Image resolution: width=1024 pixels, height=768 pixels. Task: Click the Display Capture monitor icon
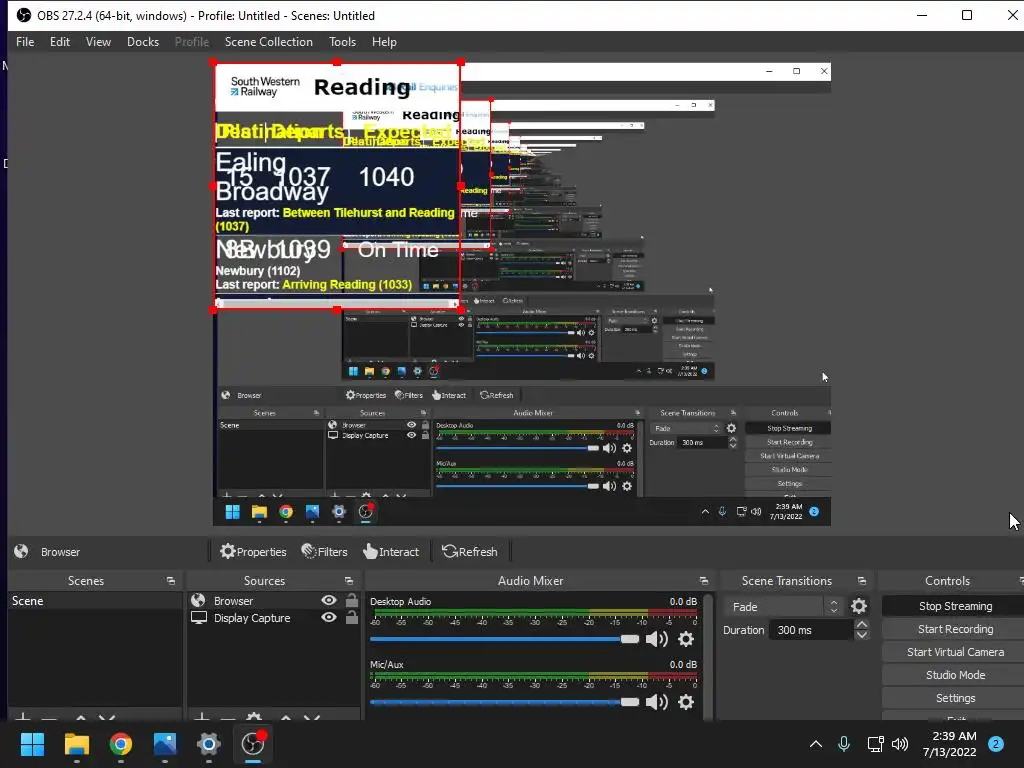199,618
